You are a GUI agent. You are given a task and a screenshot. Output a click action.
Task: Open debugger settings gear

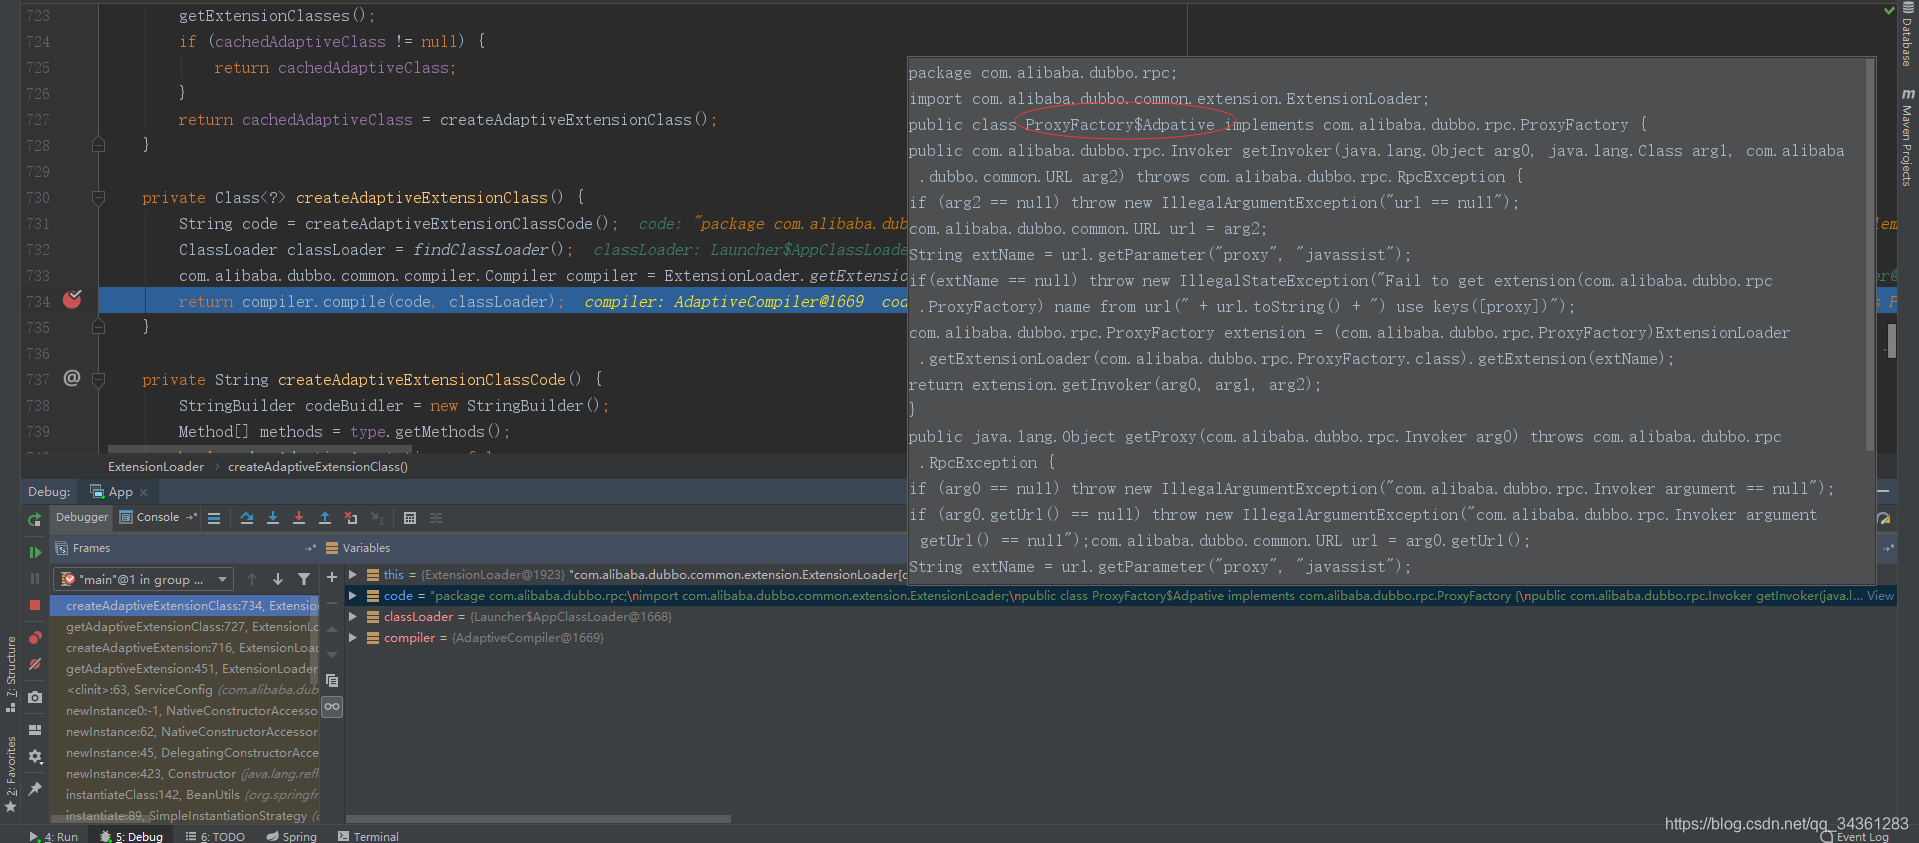click(x=35, y=757)
